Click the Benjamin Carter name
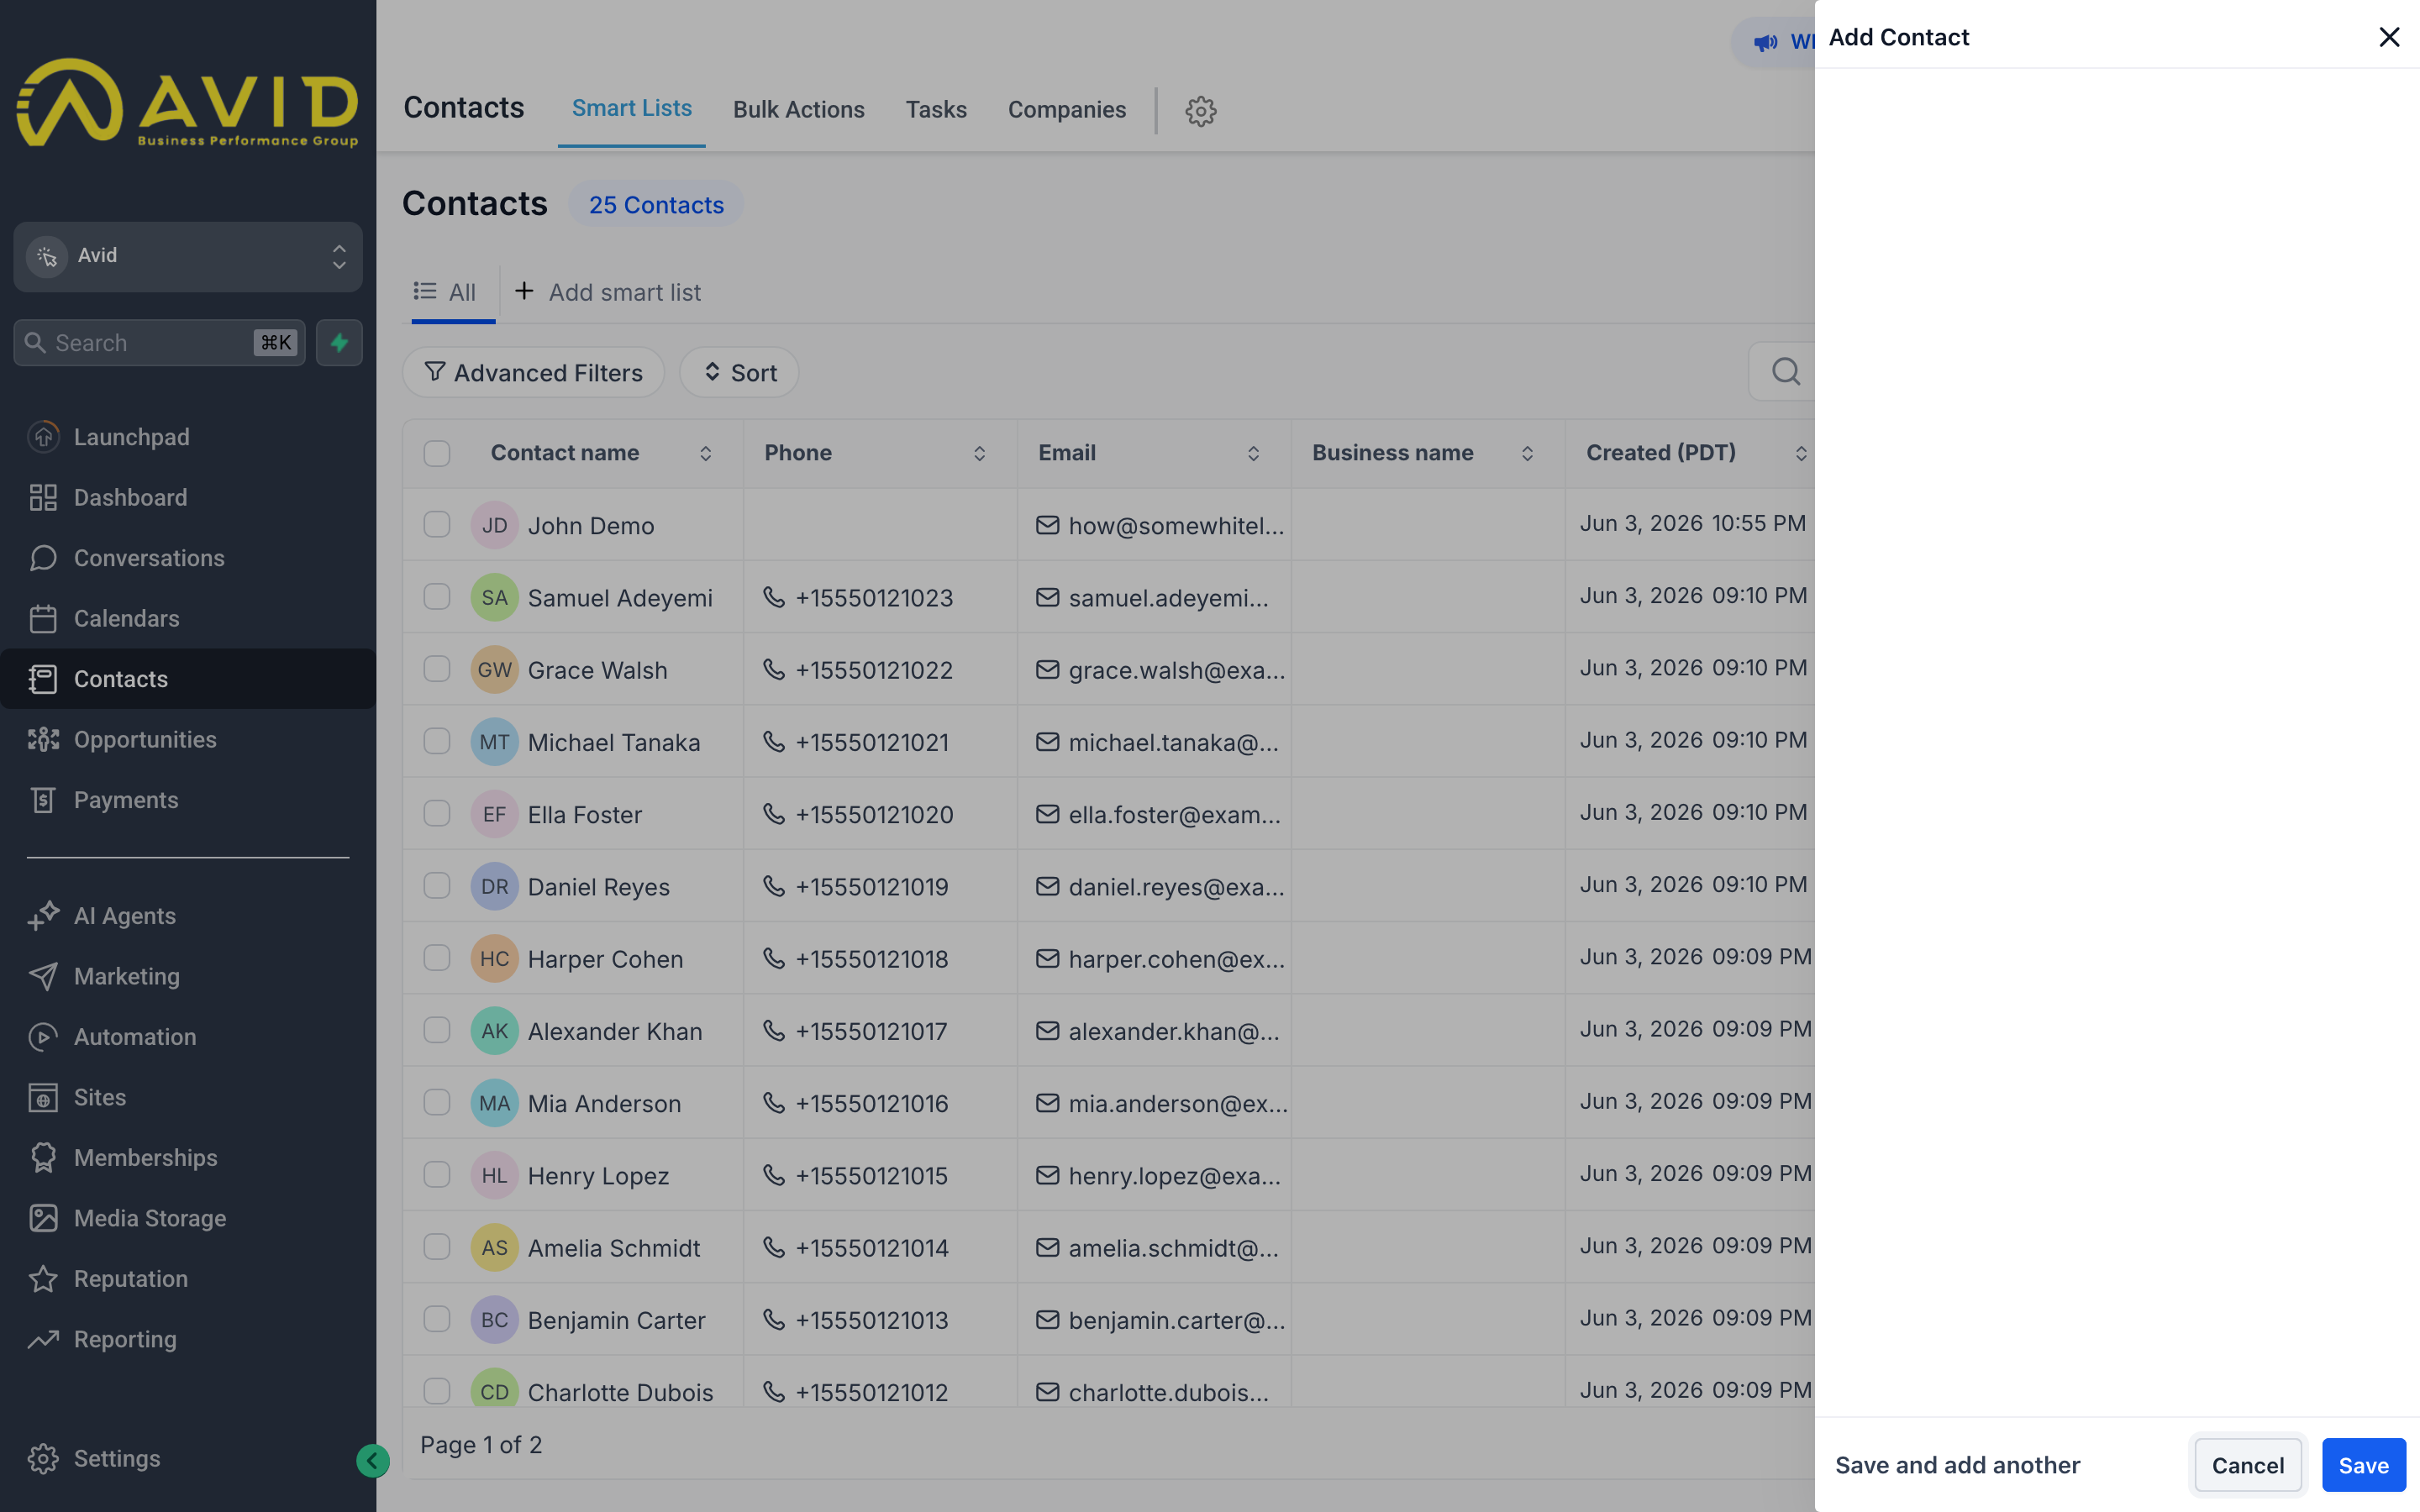 [x=617, y=1320]
